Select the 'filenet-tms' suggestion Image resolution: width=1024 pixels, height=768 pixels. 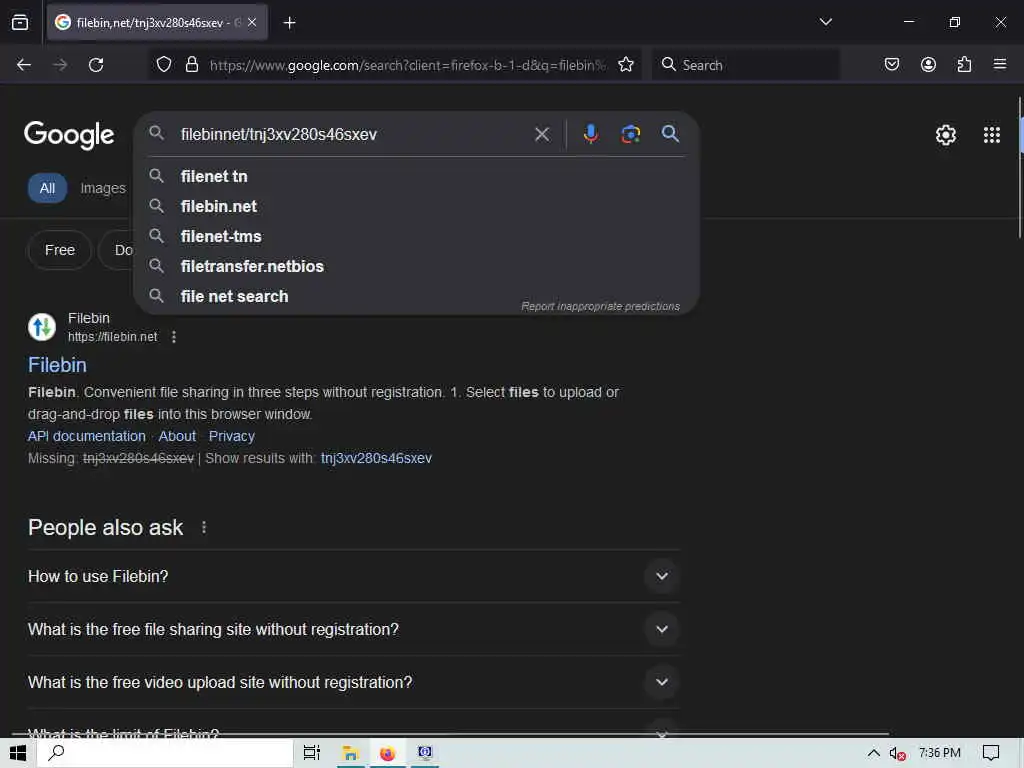click(x=417, y=236)
